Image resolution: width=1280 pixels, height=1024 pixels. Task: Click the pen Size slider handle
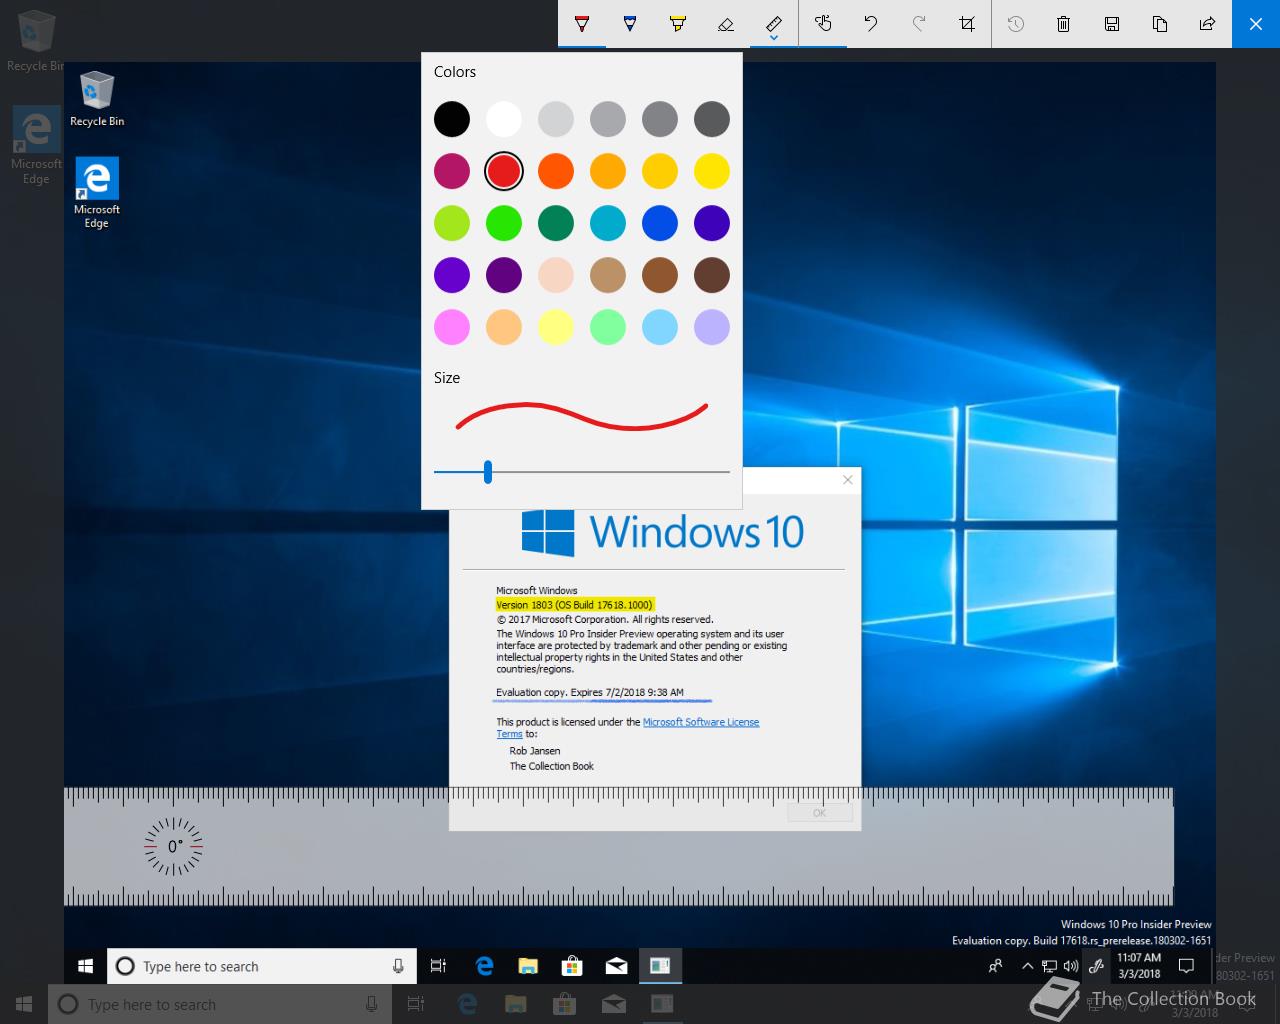tap(488, 472)
